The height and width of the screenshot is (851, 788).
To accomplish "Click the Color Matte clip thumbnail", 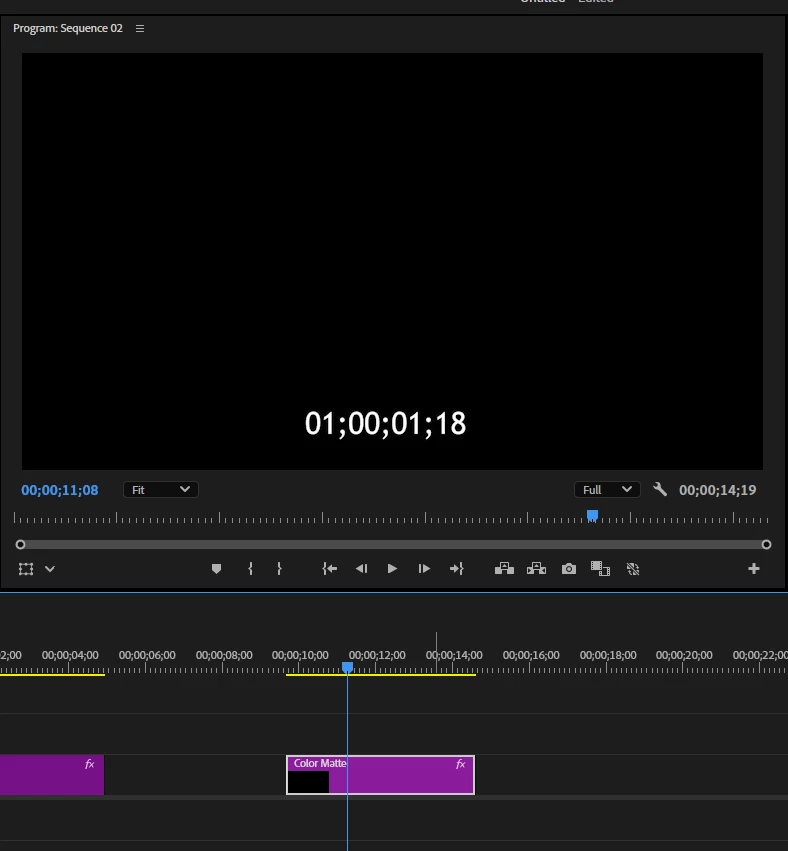I will point(308,782).
